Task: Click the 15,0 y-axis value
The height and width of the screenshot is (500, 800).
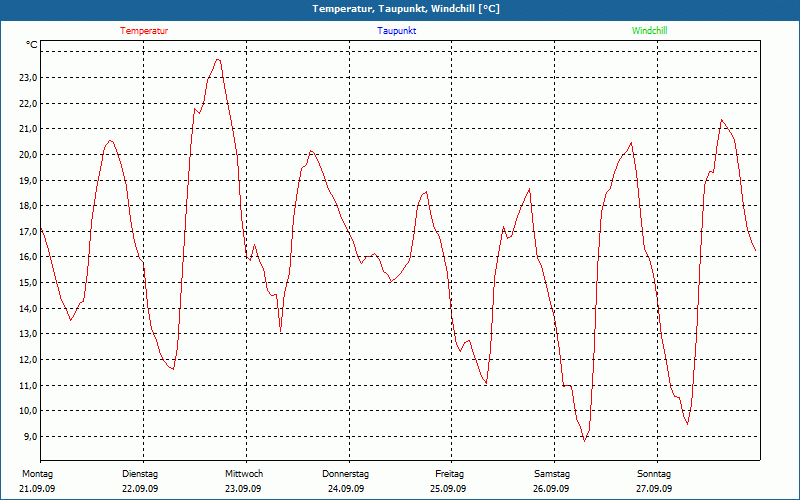Action: 28,282
